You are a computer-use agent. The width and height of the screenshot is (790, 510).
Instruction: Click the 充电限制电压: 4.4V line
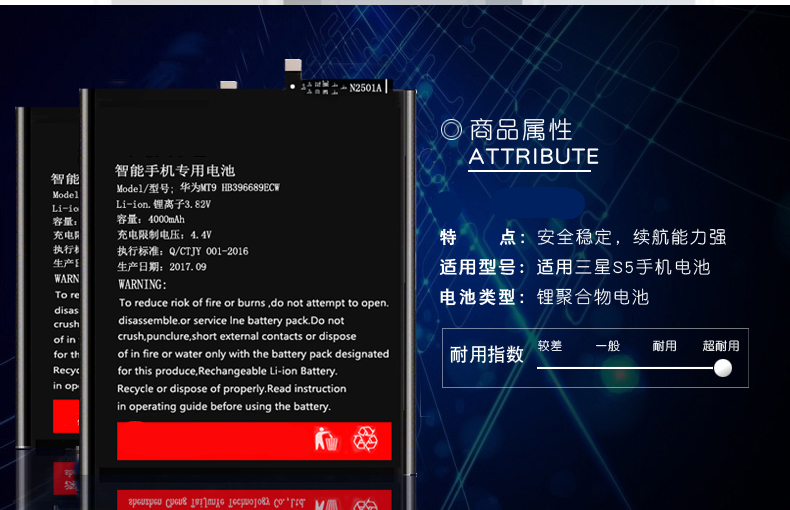(164, 235)
